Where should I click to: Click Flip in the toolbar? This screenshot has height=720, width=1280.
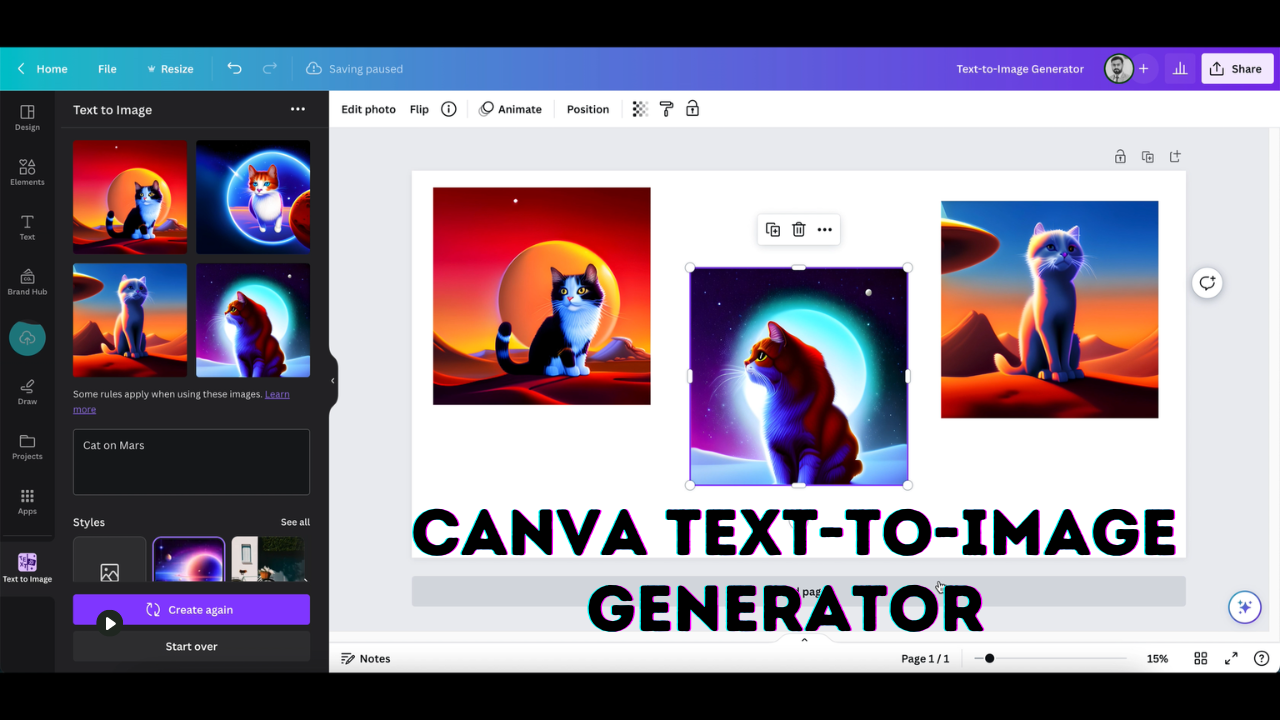(419, 109)
